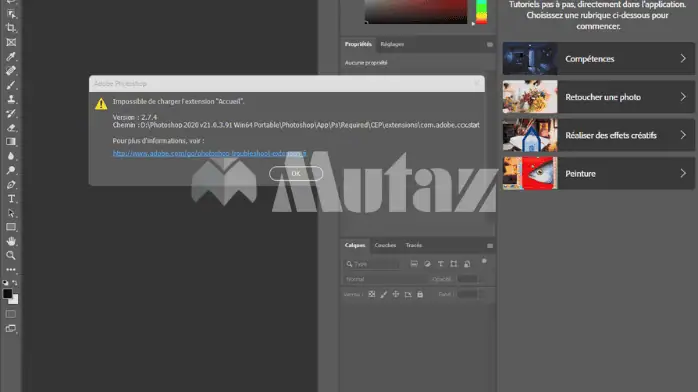Filter layers by type layers

click(x=440, y=264)
